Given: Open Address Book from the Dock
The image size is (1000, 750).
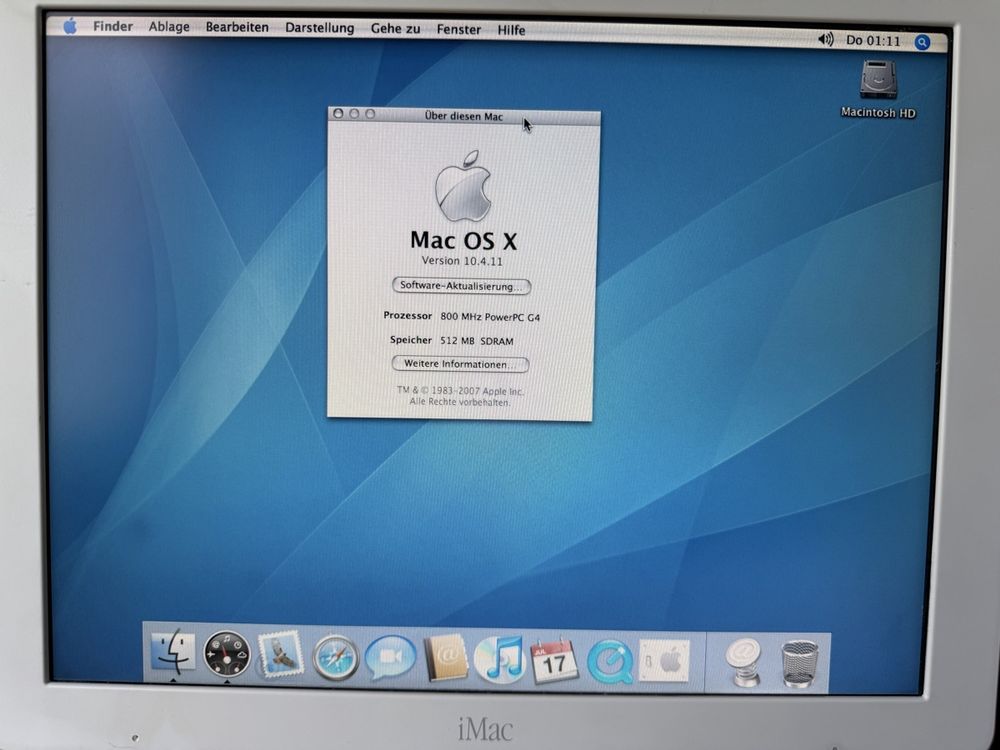Looking at the screenshot, I should tap(446, 658).
